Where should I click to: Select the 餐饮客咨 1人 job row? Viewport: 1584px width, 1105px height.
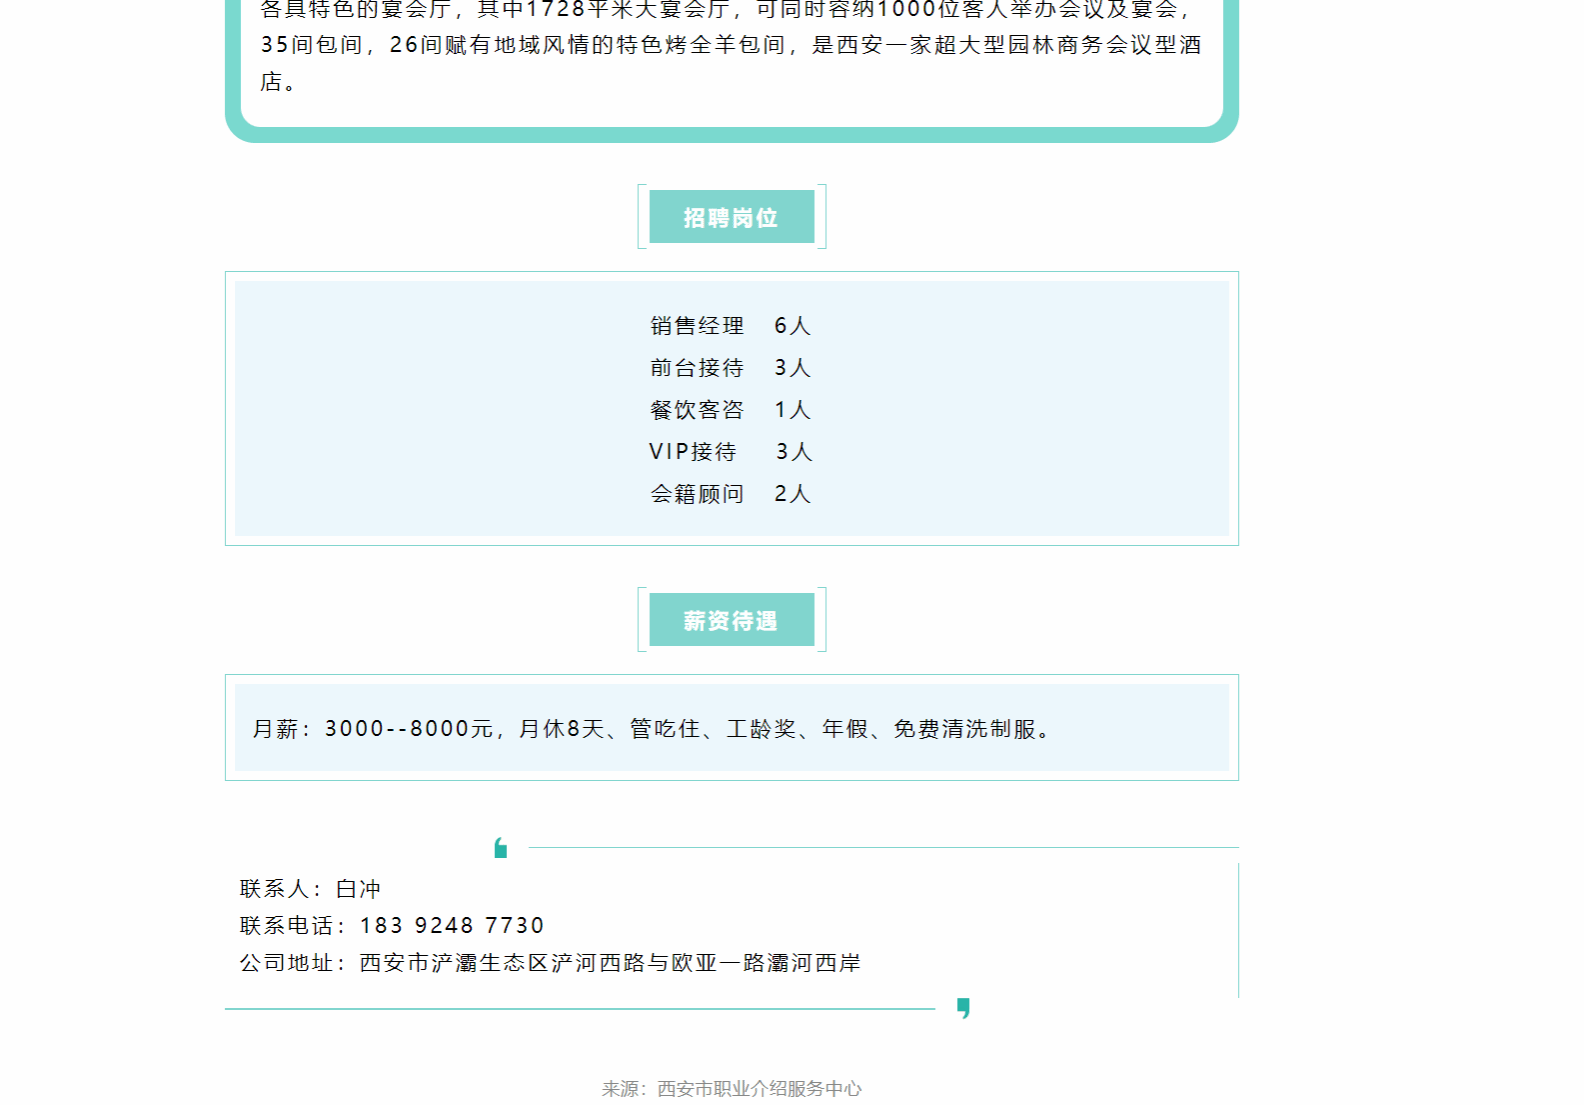tap(730, 410)
